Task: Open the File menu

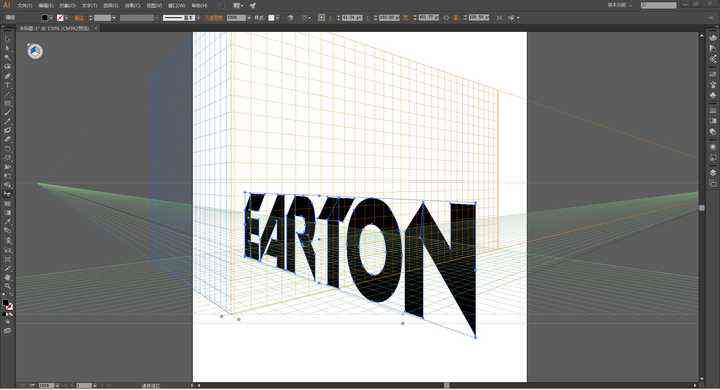Action: click(x=24, y=6)
